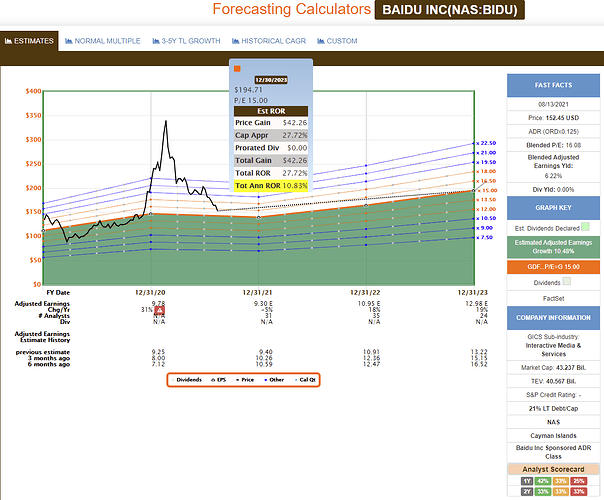Click the 2Y scorecard badge
The width and height of the screenshot is (604, 500).
526,492
